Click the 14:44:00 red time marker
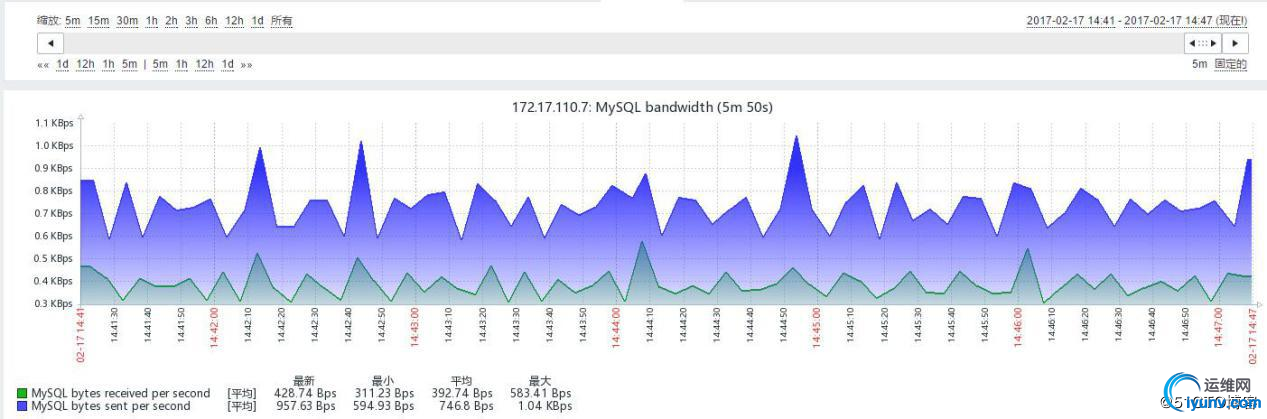1267x419 pixels. [x=617, y=327]
